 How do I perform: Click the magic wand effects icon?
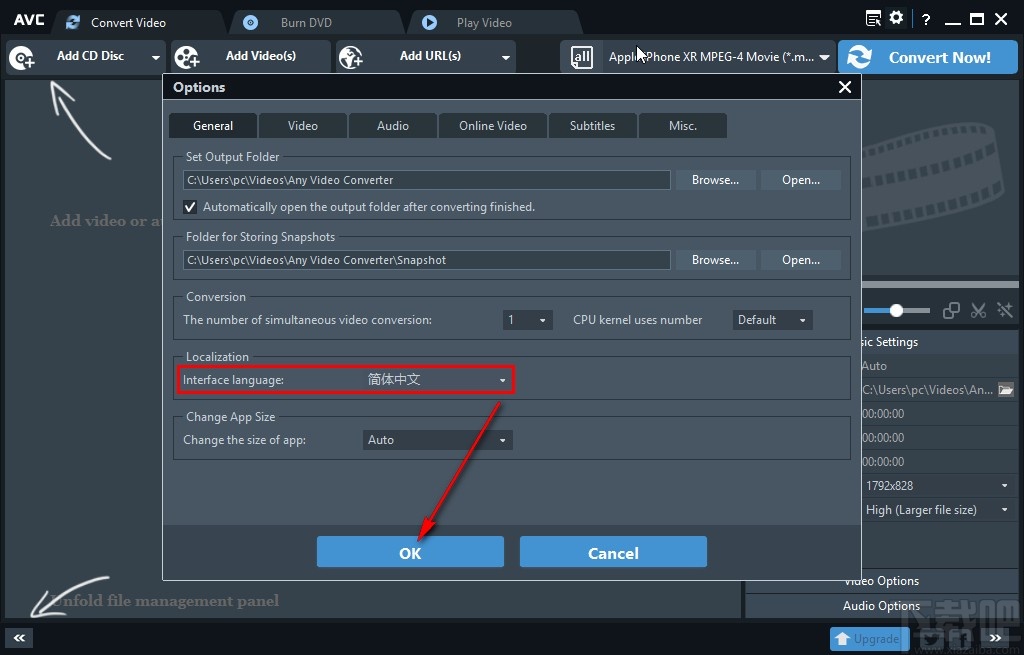point(1003,311)
